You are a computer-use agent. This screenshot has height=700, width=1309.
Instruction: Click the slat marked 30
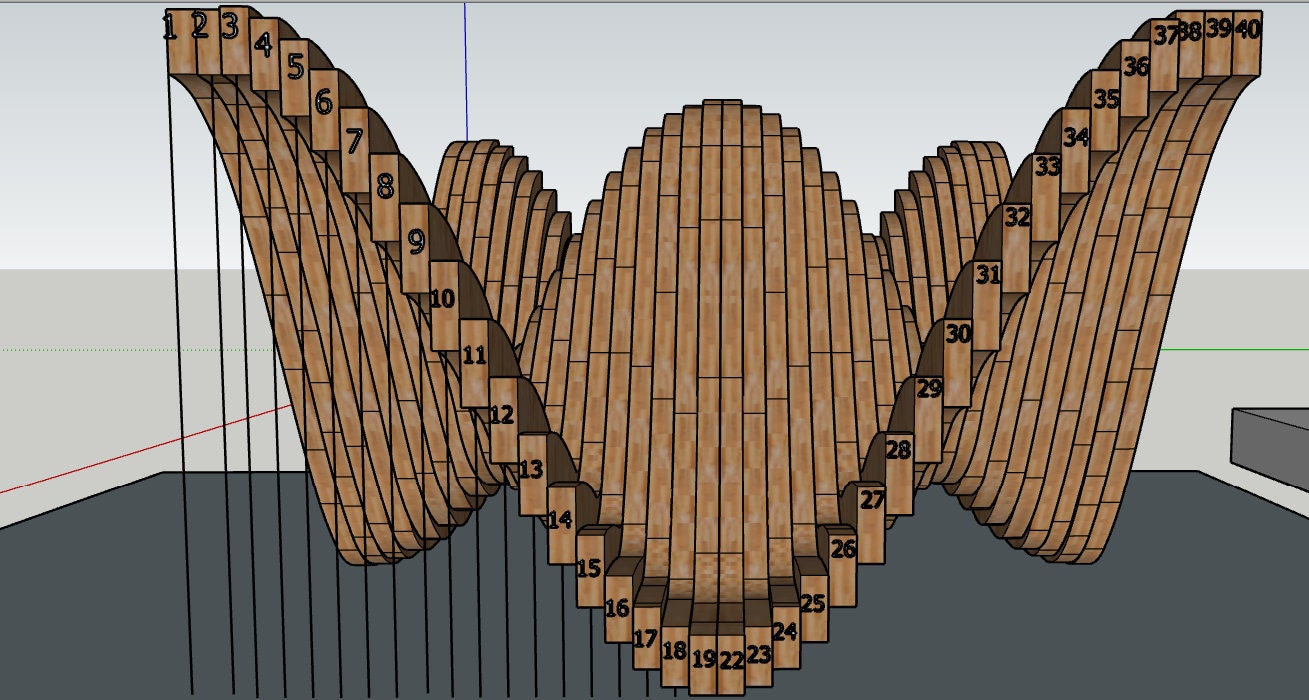click(x=958, y=363)
